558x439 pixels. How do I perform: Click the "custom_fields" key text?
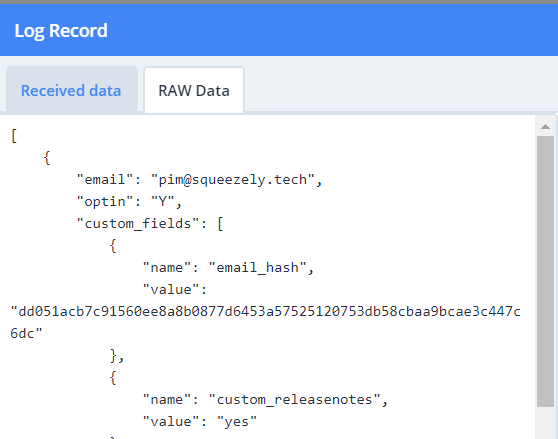pos(138,224)
